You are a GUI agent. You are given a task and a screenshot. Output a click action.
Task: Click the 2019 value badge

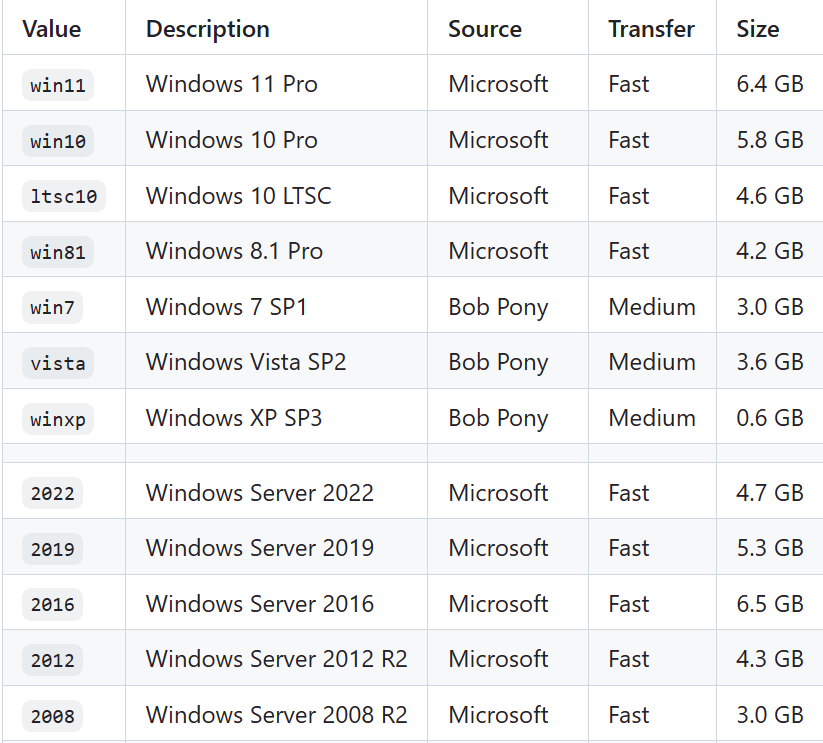point(52,549)
